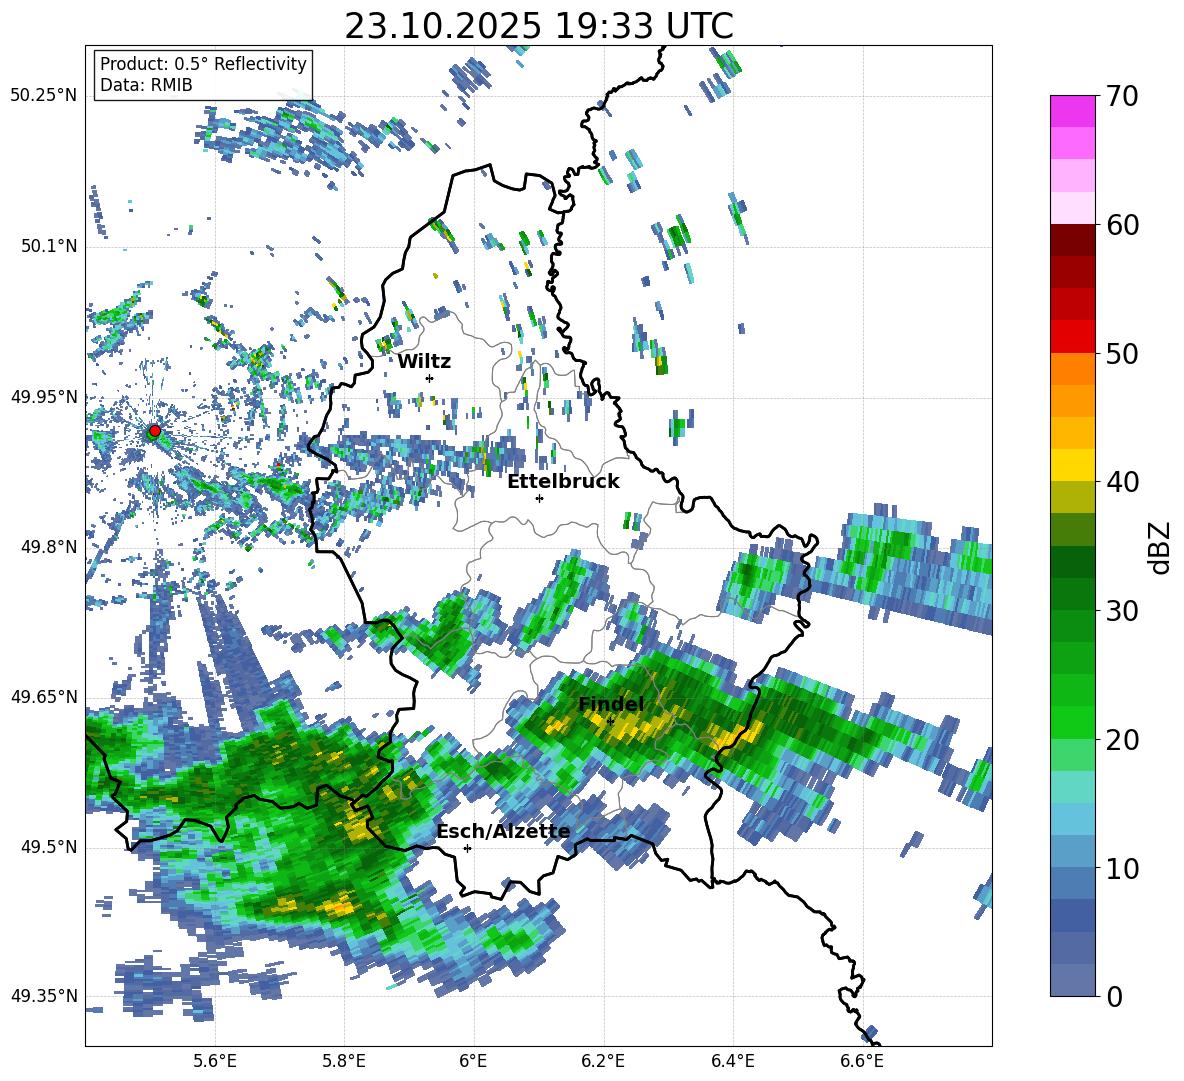Pick the dark maroon swatch below 60

click(x=1072, y=240)
